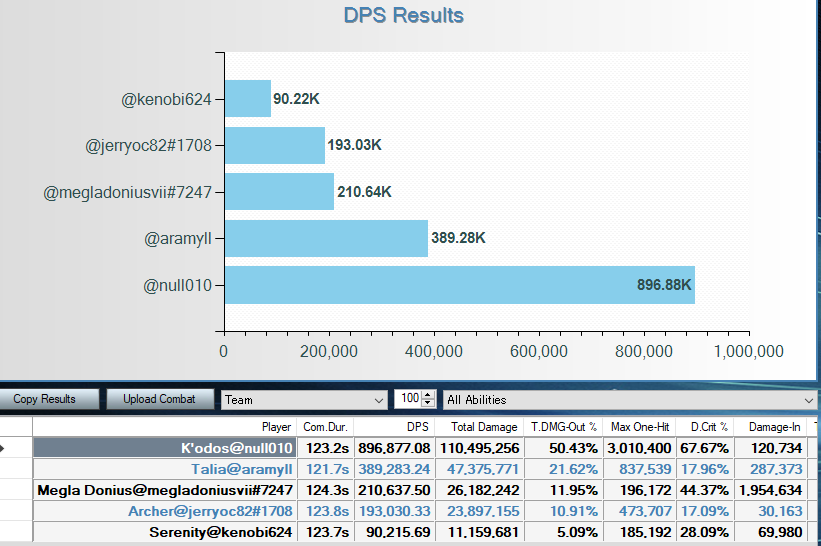Increase the 100 value with up arrow

pyautogui.click(x=429, y=396)
